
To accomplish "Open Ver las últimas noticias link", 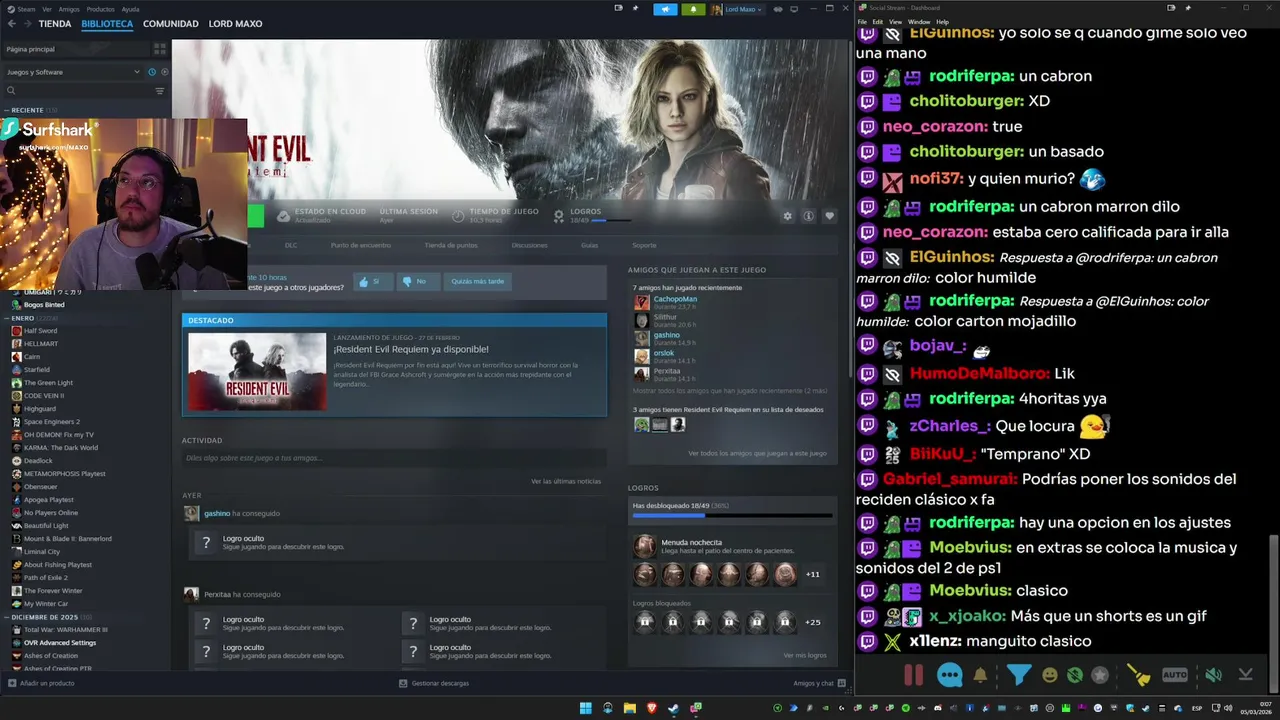I will [566, 481].
